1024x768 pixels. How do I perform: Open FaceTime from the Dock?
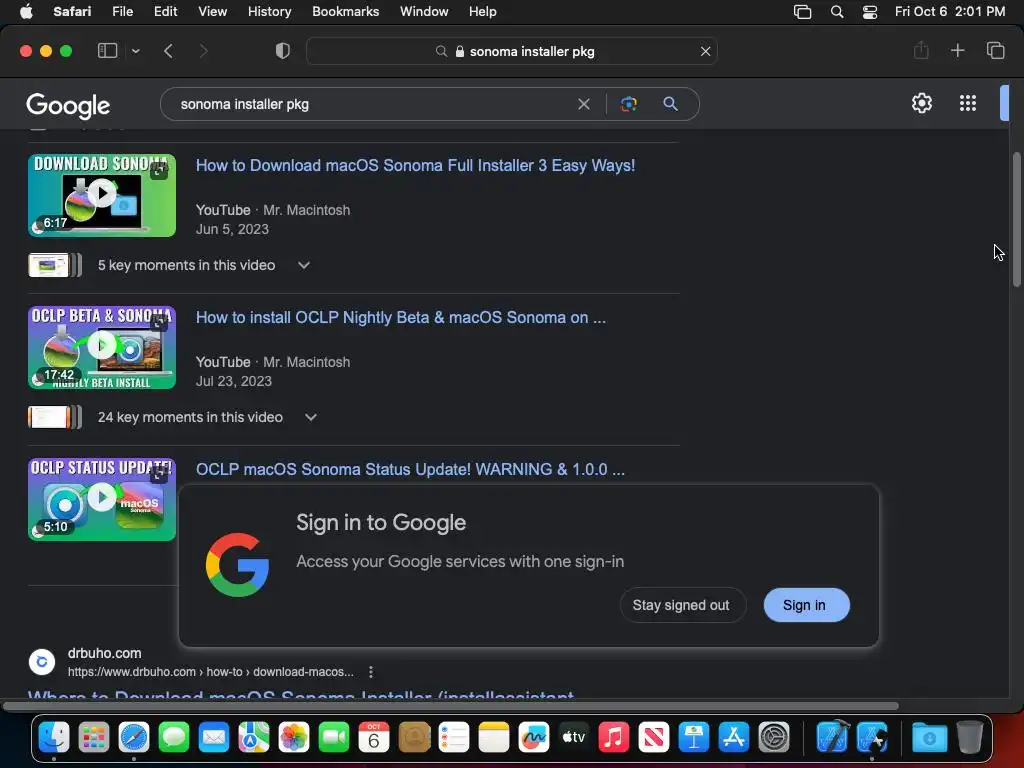point(334,738)
